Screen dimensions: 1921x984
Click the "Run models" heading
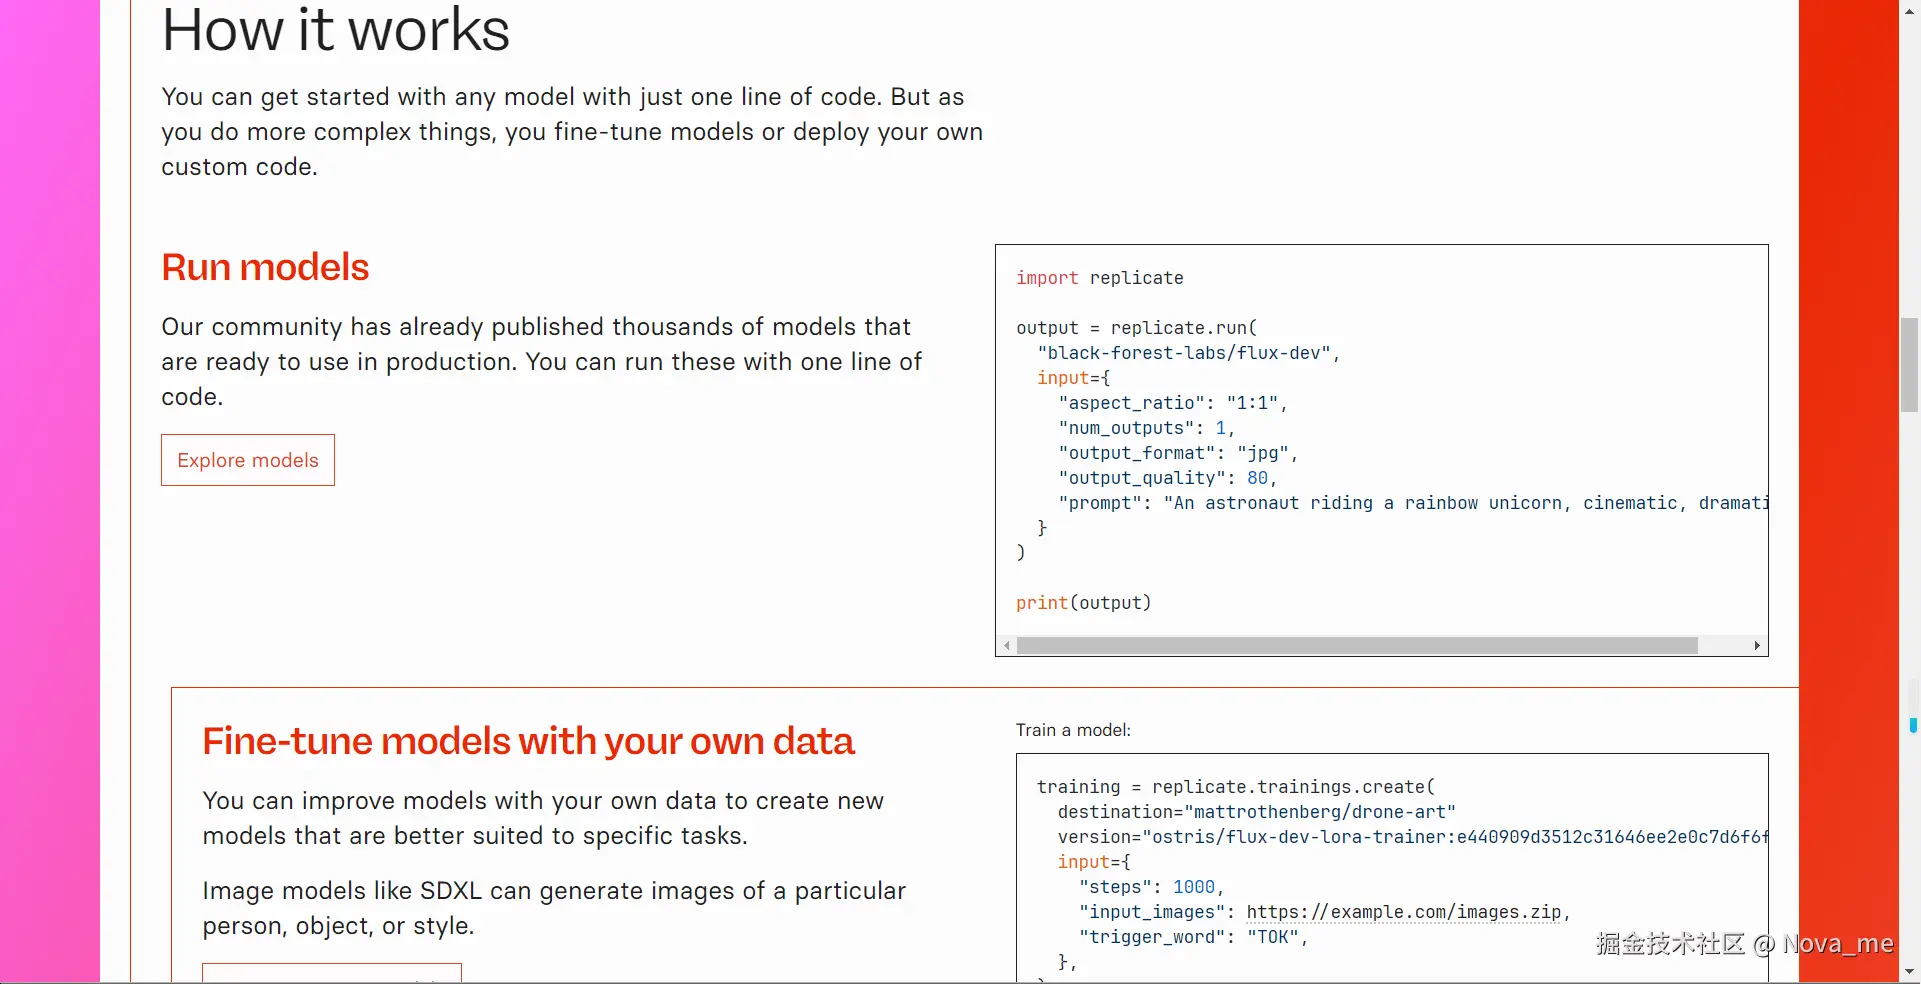[x=265, y=268]
